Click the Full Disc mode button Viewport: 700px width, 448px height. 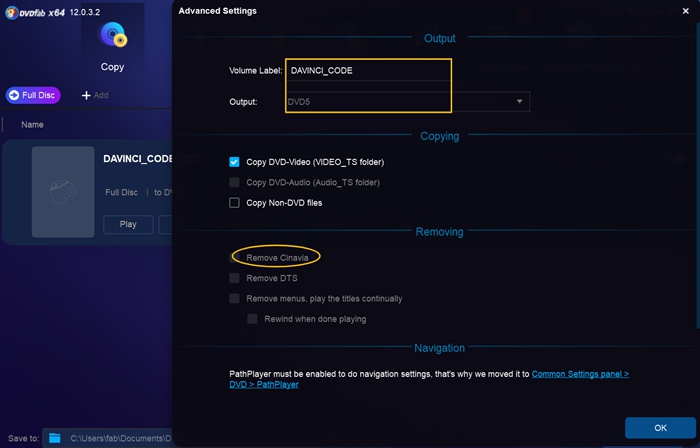click(x=33, y=95)
